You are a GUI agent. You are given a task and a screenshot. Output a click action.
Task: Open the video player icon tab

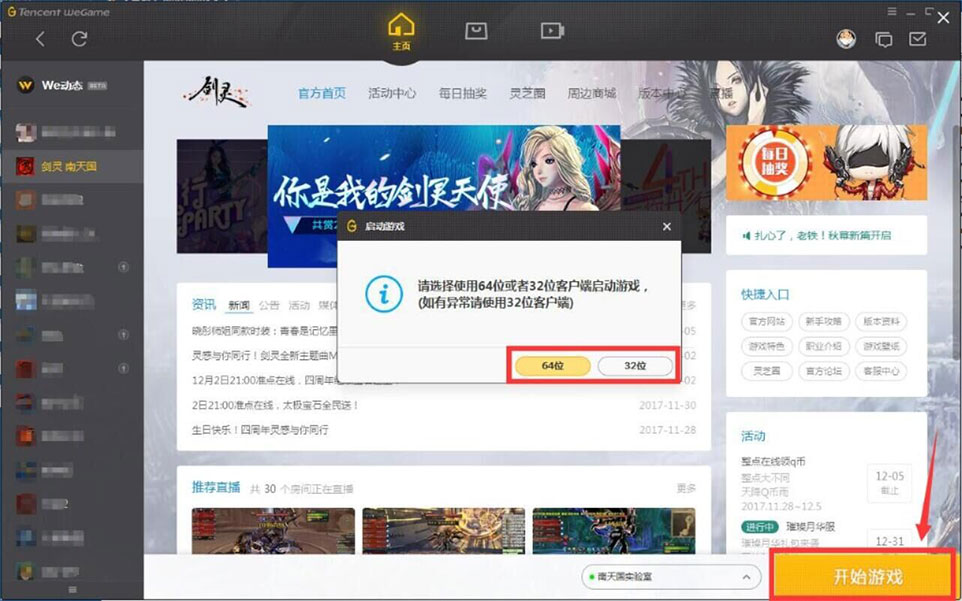[552, 31]
